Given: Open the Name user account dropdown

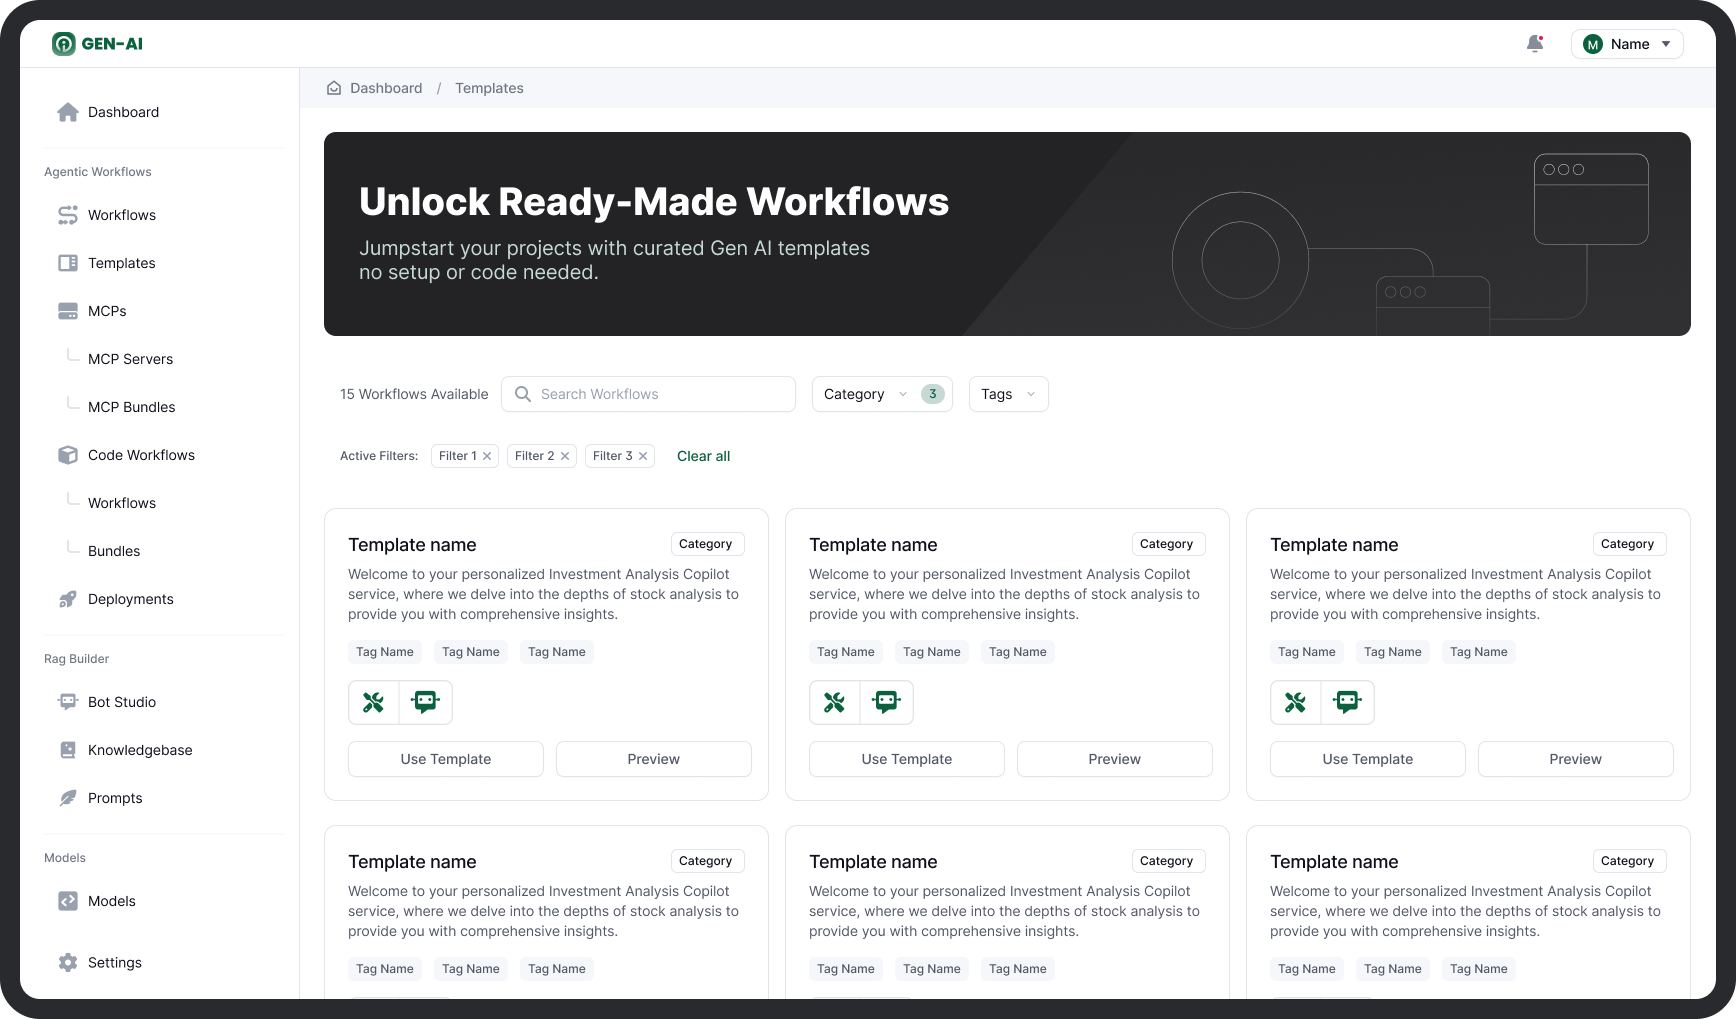Looking at the screenshot, I should 1627,44.
